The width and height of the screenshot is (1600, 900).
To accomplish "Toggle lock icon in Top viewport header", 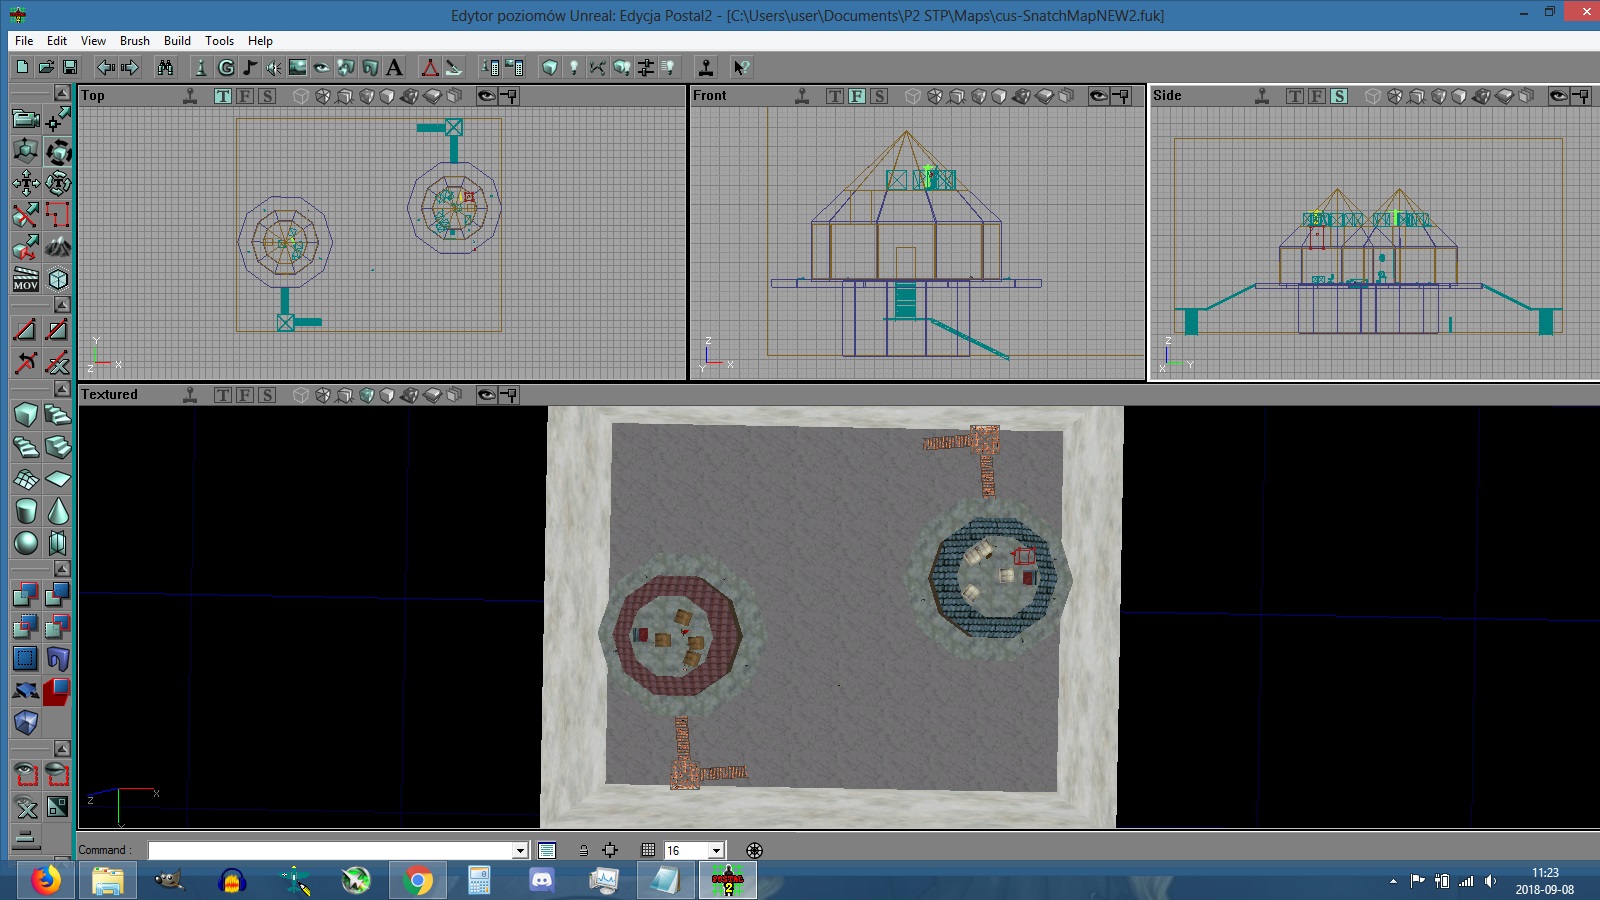I will [509, 96].
